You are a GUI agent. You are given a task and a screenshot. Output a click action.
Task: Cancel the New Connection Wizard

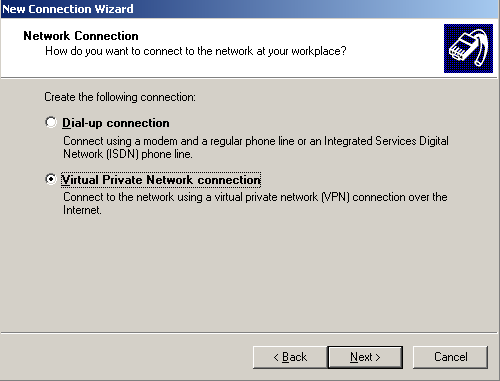click(450, 357)
